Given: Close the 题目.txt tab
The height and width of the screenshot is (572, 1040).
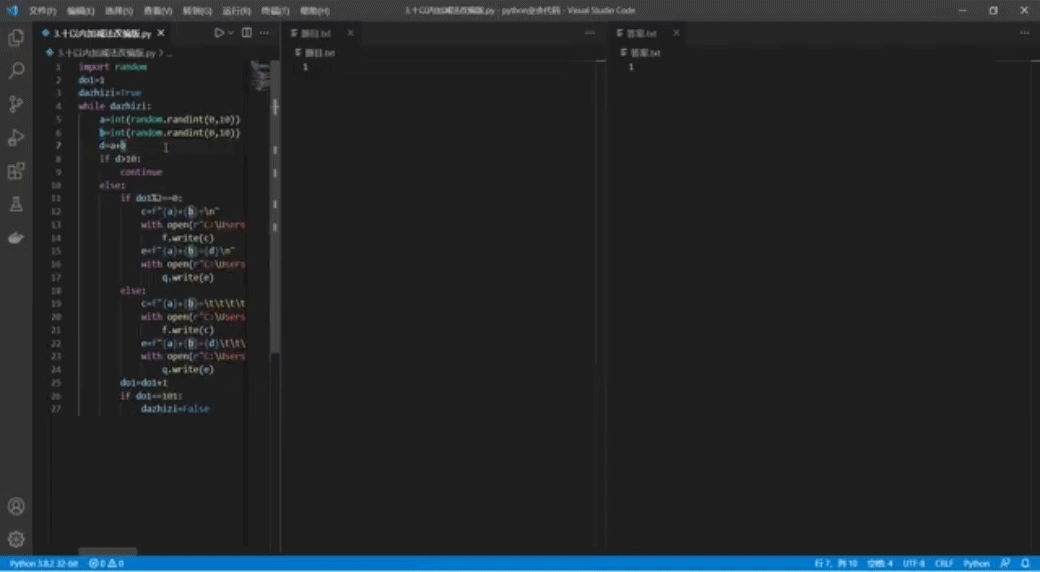Looking at the screenshot, I should point(350,33).
